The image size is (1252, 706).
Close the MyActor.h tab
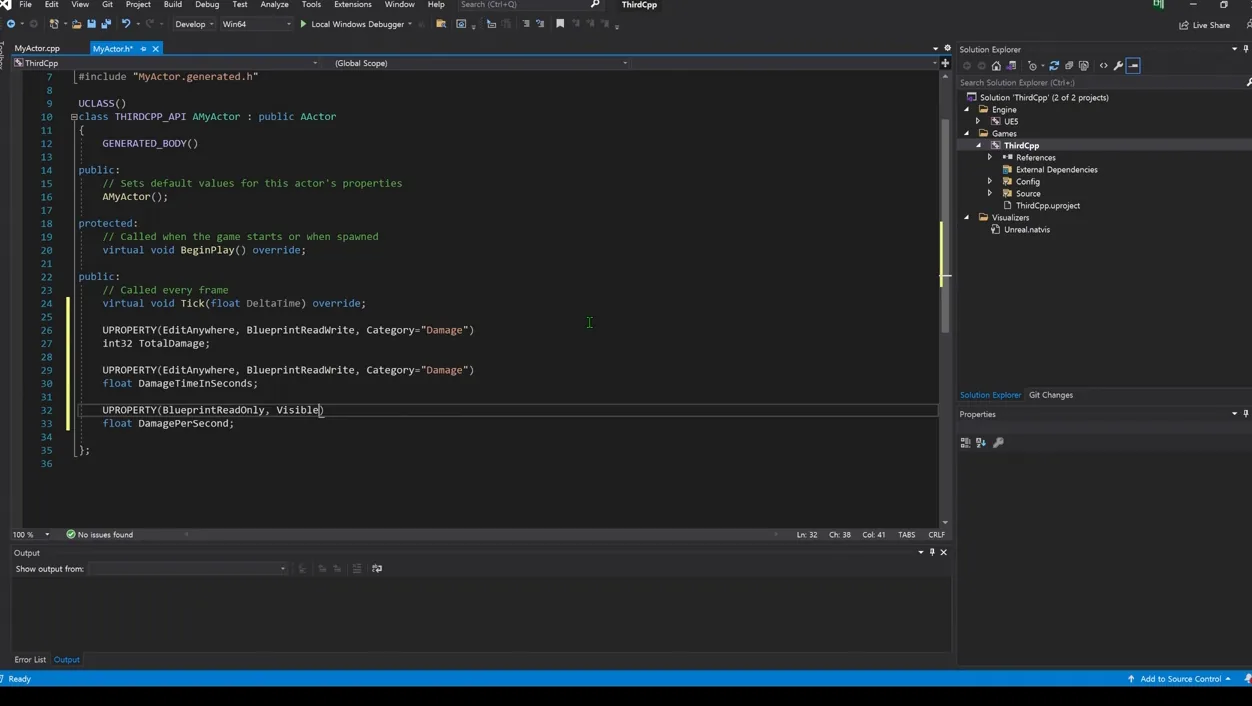click(155, 49)
